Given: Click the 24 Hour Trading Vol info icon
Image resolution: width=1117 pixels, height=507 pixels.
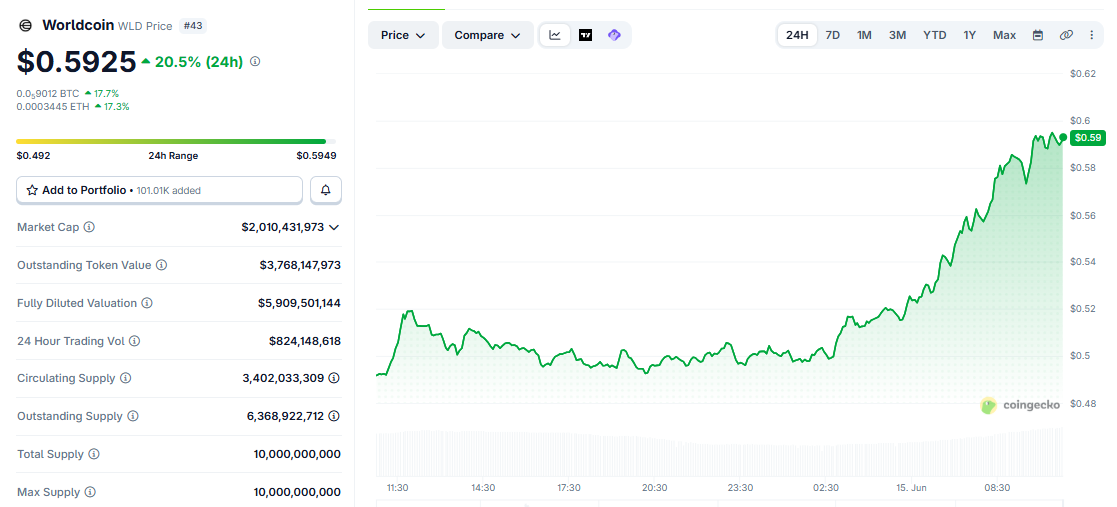Looking at the screenshot, I should (135, 341).
